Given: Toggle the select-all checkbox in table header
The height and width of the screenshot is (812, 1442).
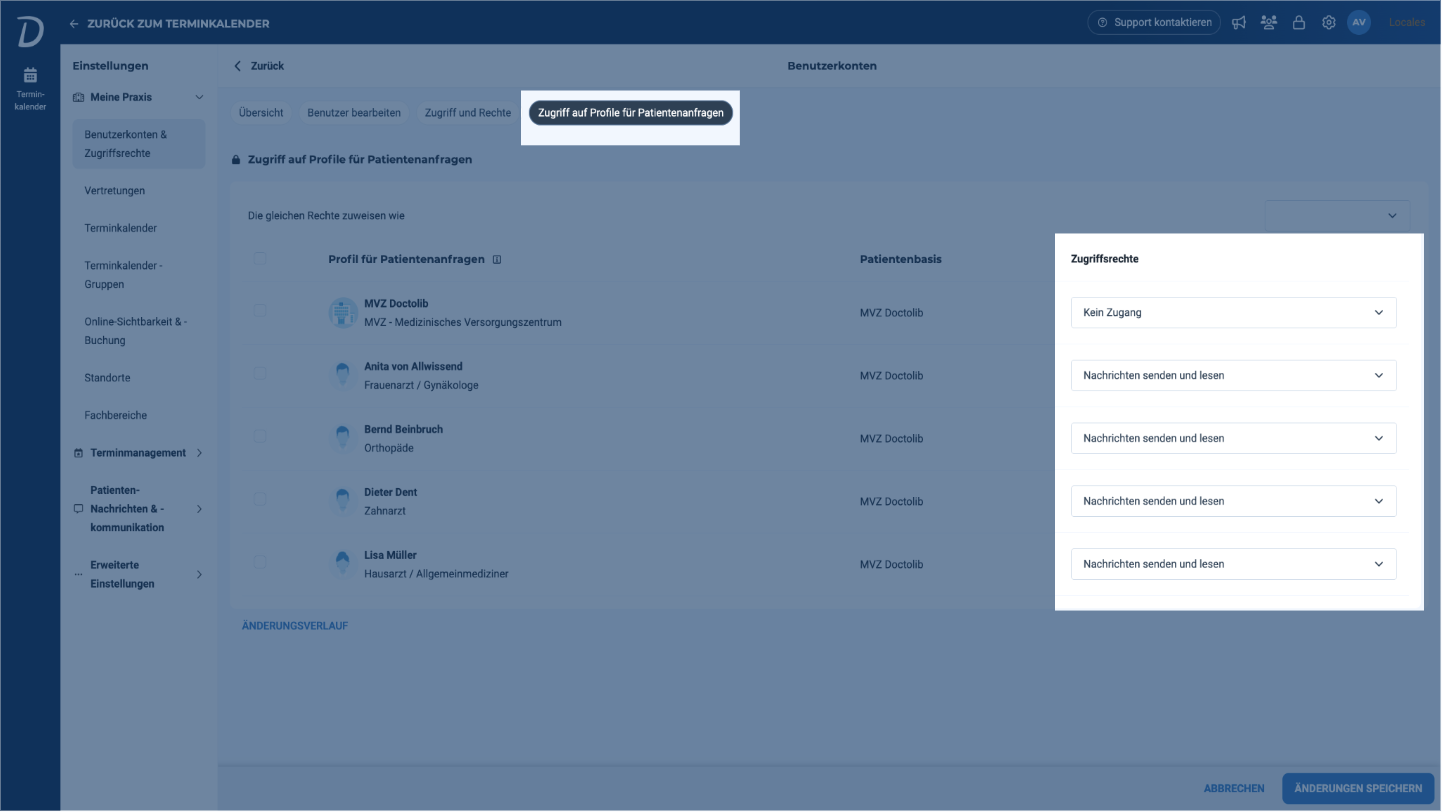Looking at the screenshot, I should [x=260, y=258].
